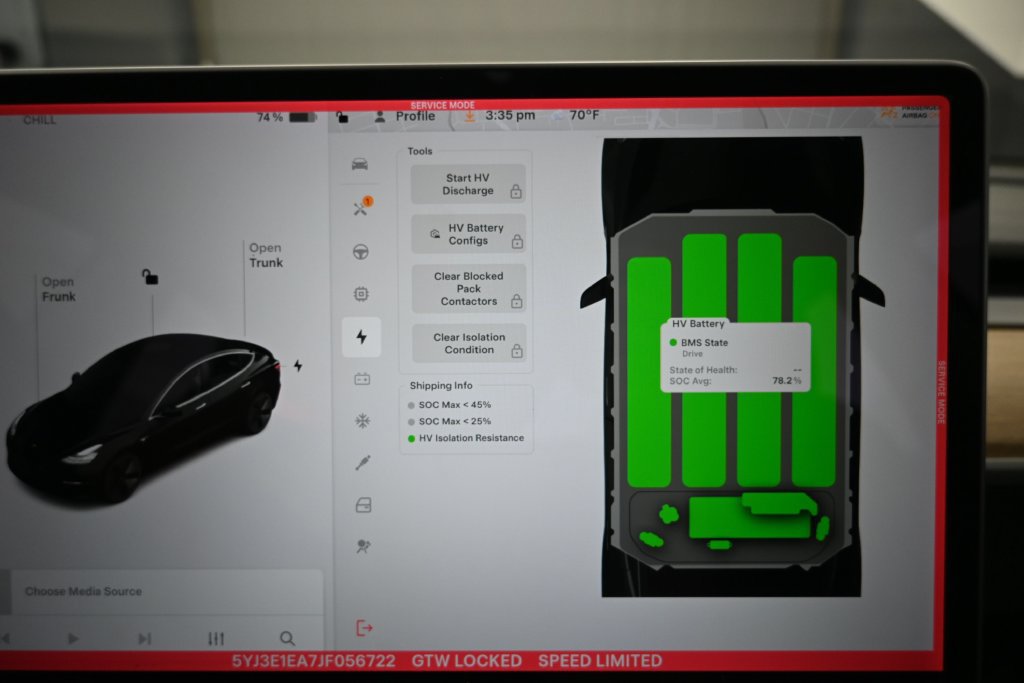Open the low voltage battery icon

tap(362, 379)
